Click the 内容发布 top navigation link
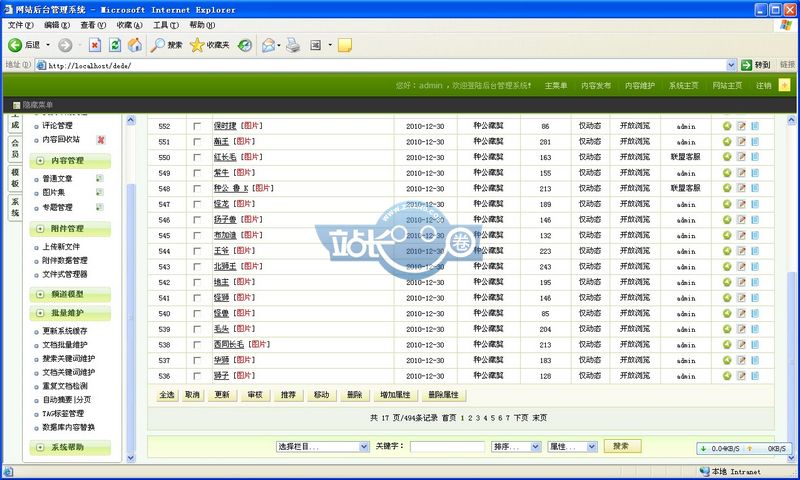The image size is (800, 480). (595, 86)
